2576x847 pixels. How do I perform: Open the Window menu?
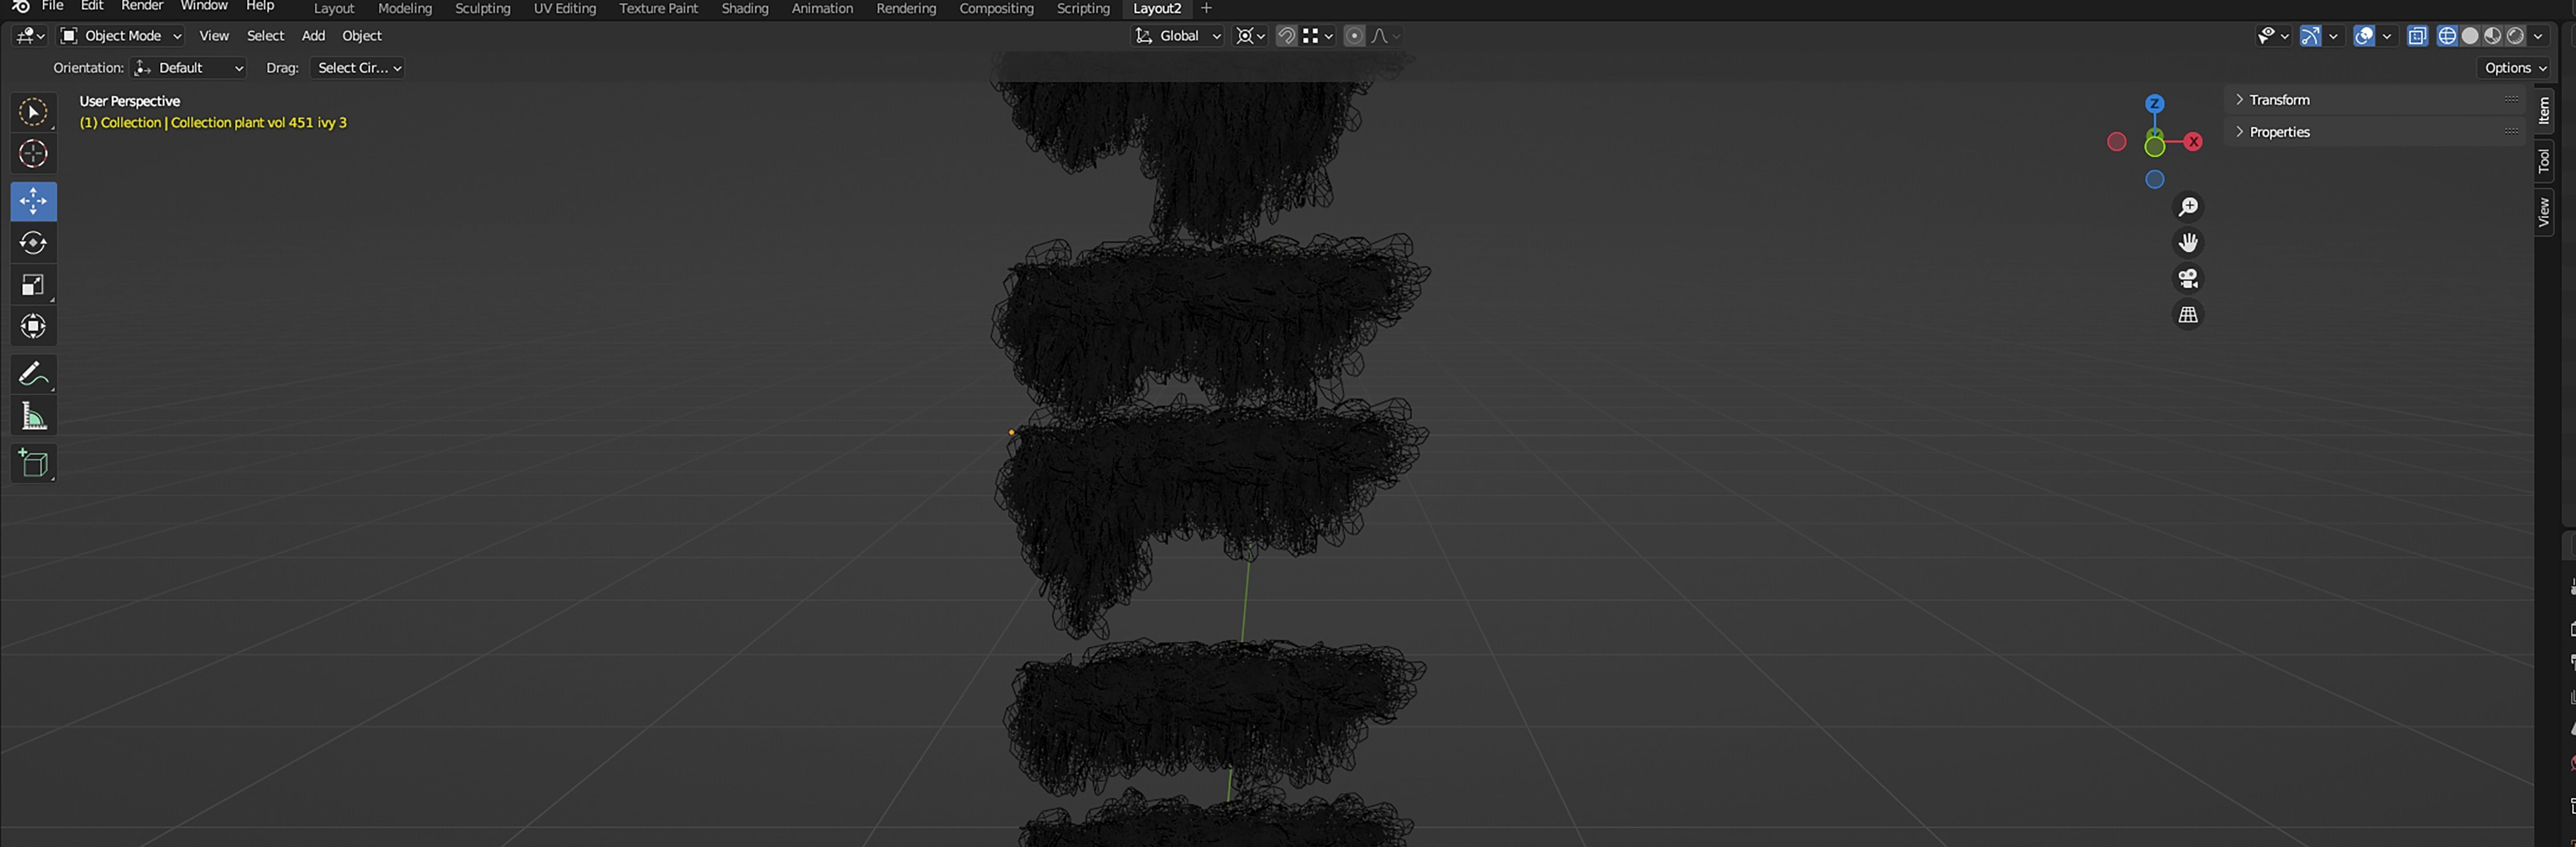tap(204, 6)
